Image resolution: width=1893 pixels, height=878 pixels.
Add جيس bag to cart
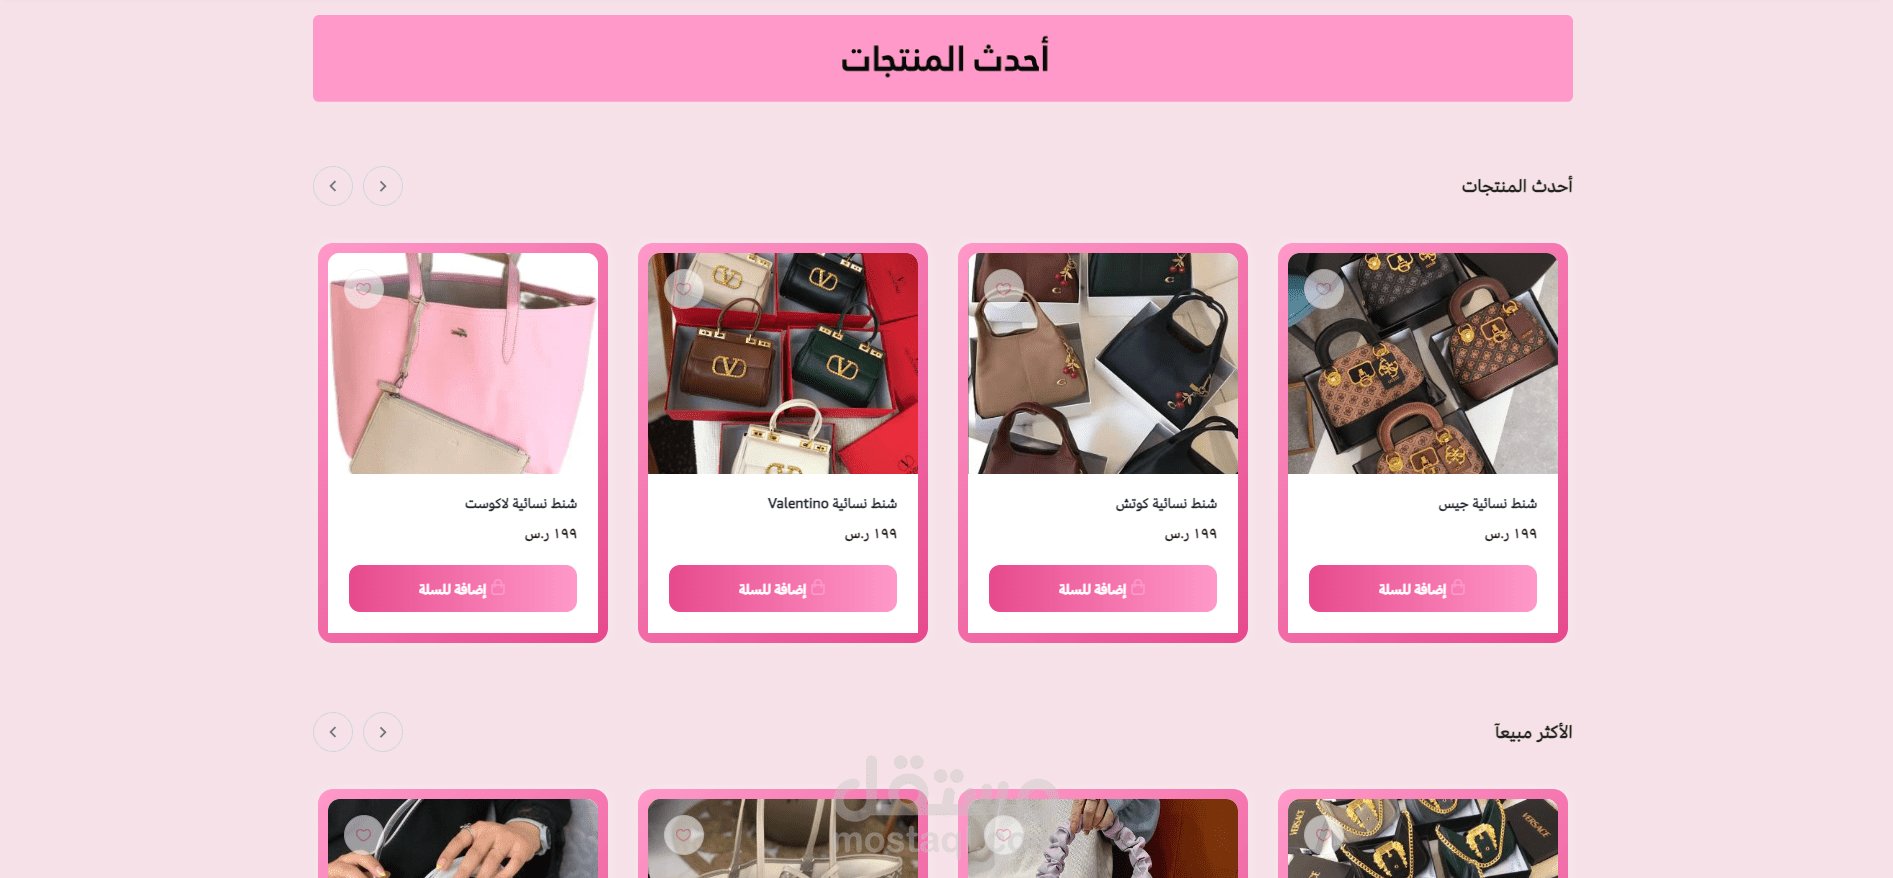coord(1423,588)
